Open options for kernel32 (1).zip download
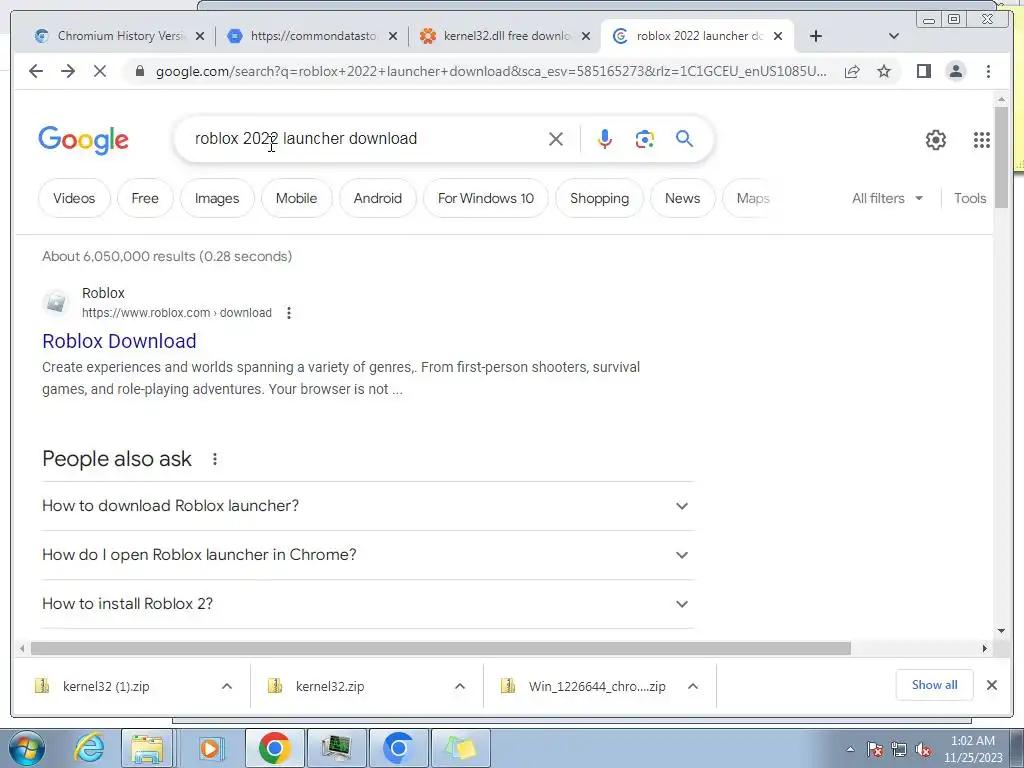This screenshot has width=1024, height=768. (x=227, y=686)
